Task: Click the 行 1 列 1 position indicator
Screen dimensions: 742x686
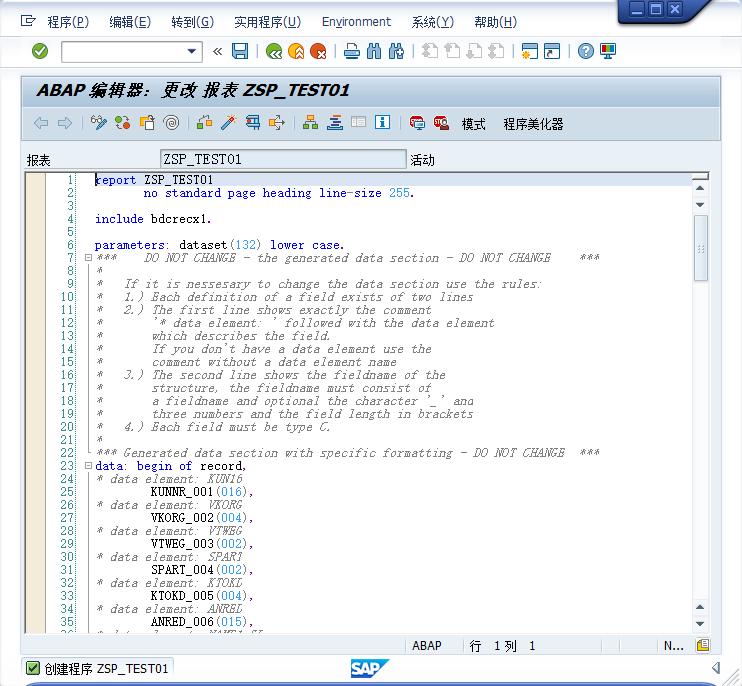Action: (x=502, y=646)
